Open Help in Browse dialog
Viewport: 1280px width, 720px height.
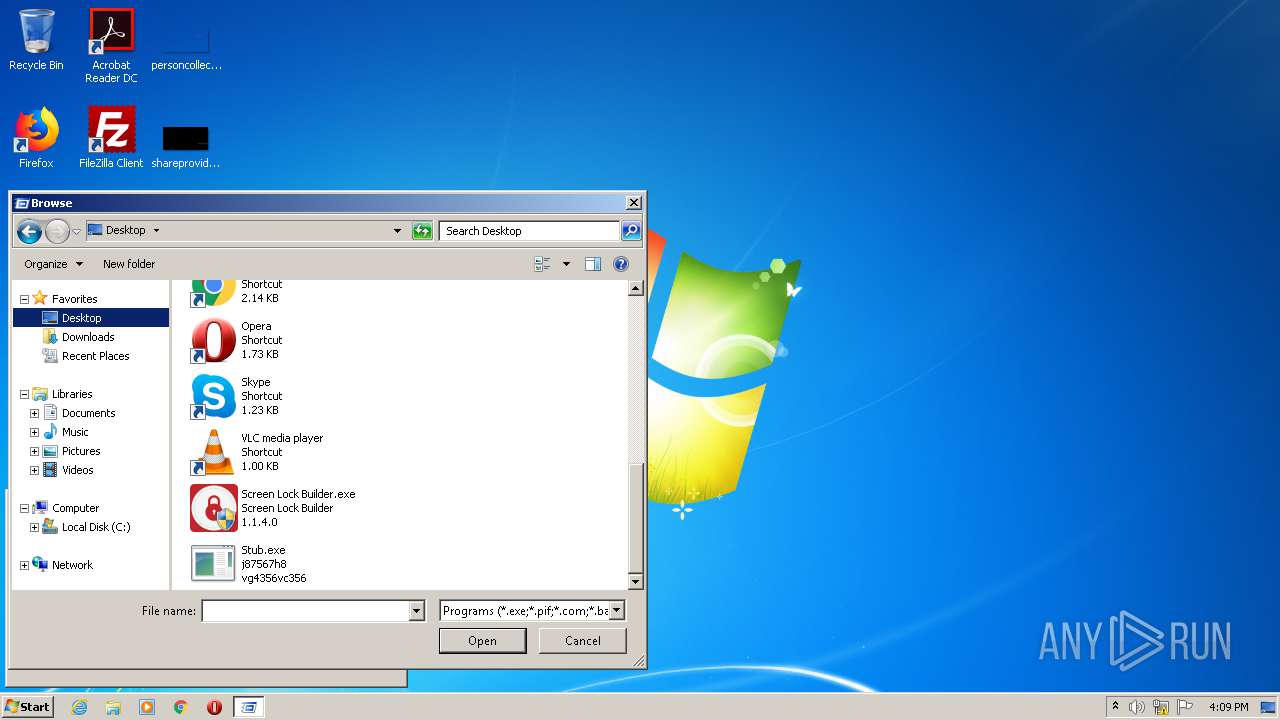click(621, 264)
